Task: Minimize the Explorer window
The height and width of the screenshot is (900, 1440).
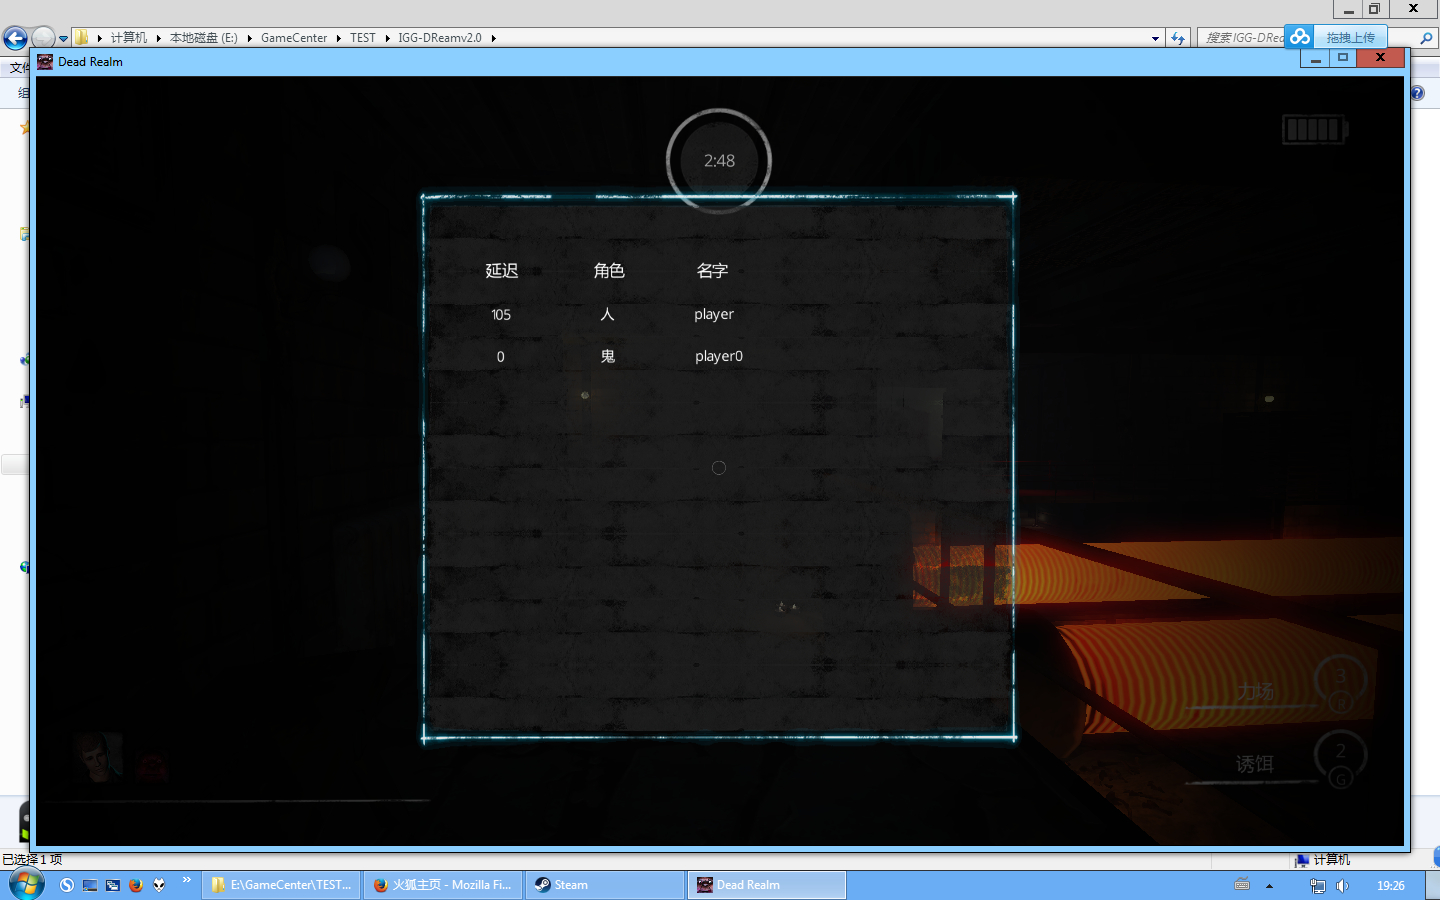Action: (x=1348, y=9)
